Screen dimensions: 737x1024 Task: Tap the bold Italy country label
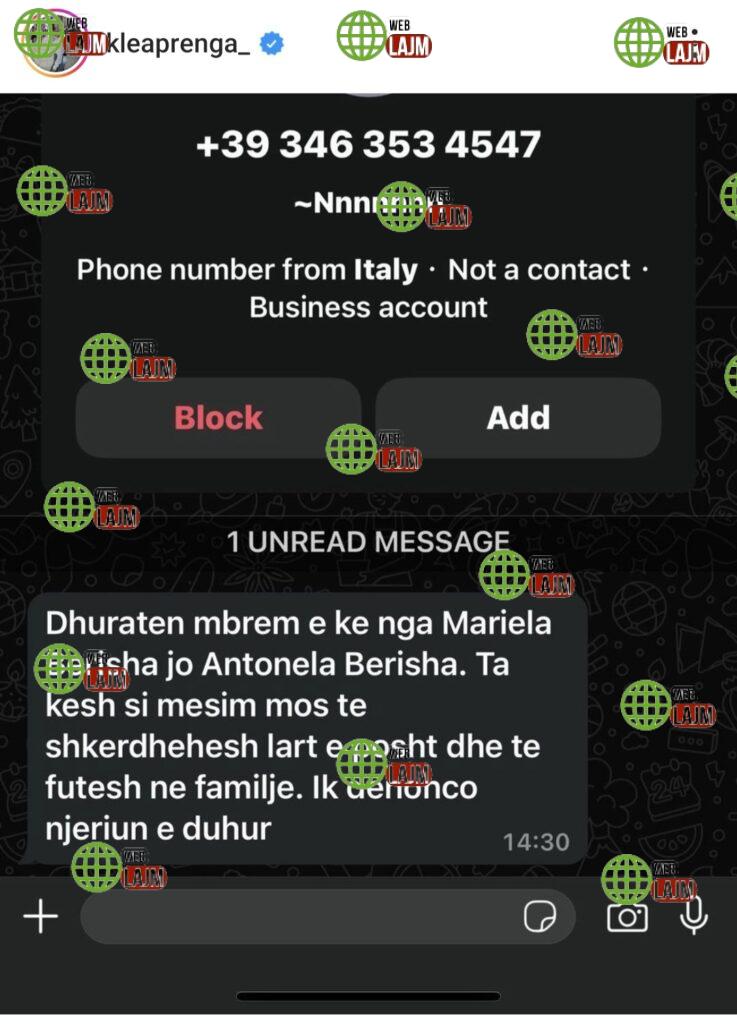[x=385, y=270]
